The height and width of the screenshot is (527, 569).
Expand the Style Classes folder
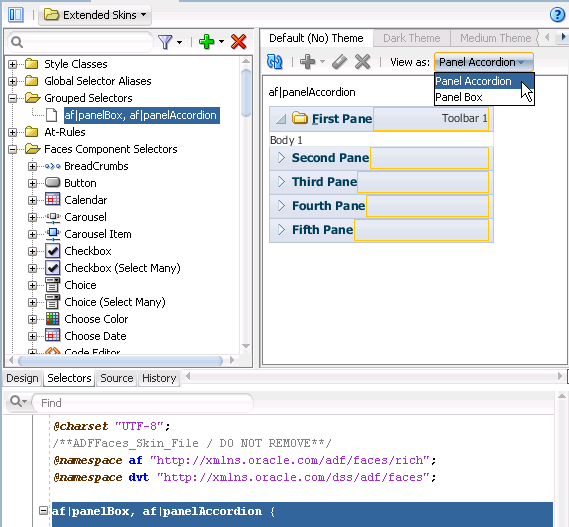(x=12, y=64)
